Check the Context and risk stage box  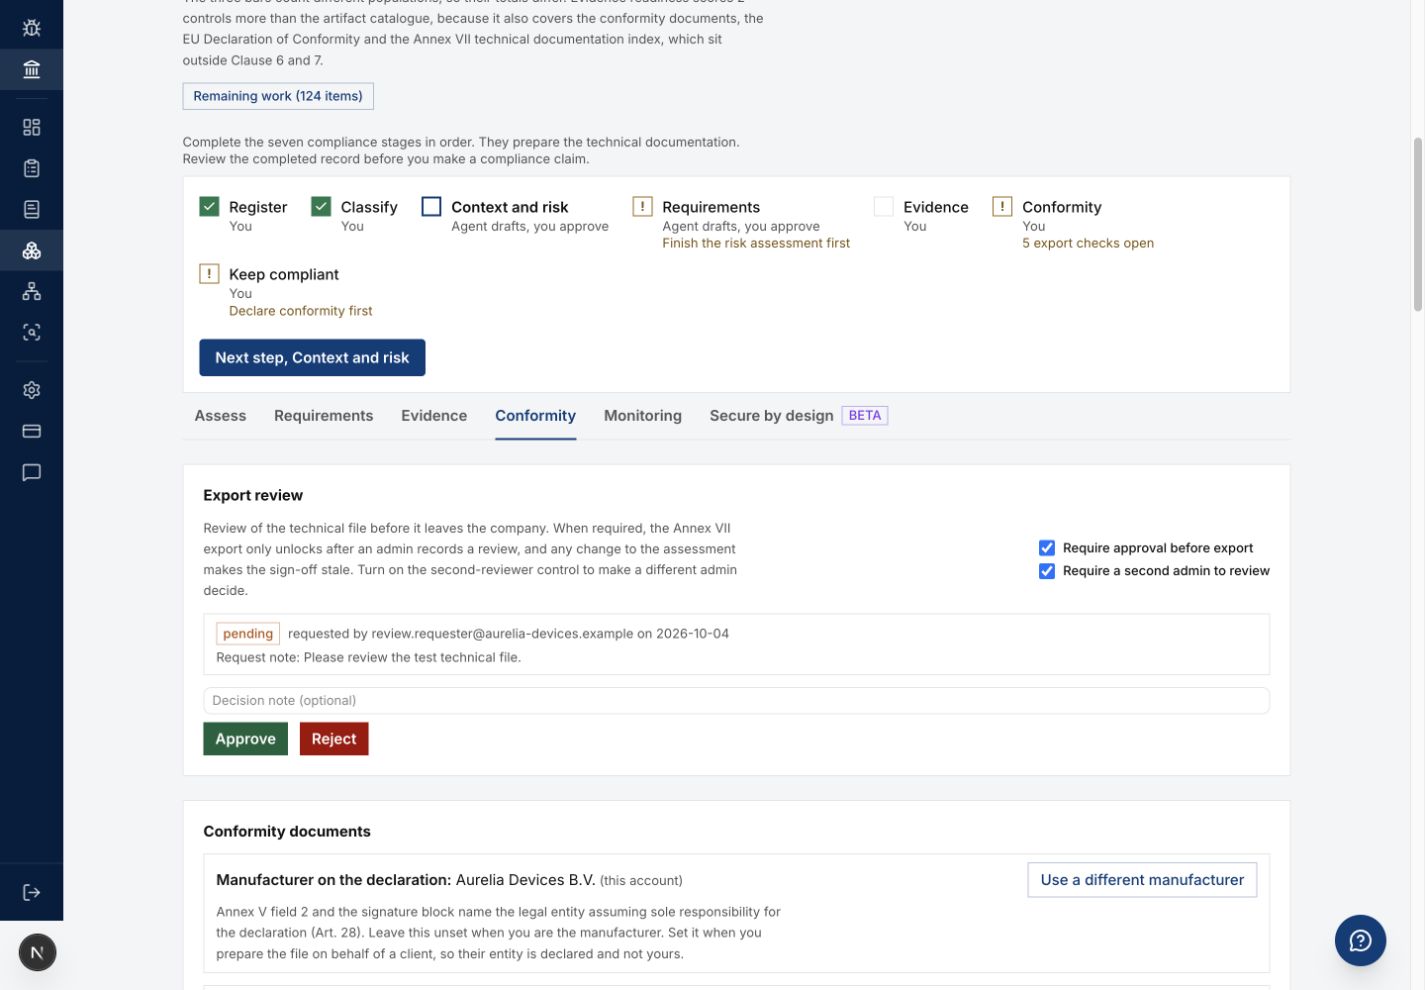[x=431, y=206]
